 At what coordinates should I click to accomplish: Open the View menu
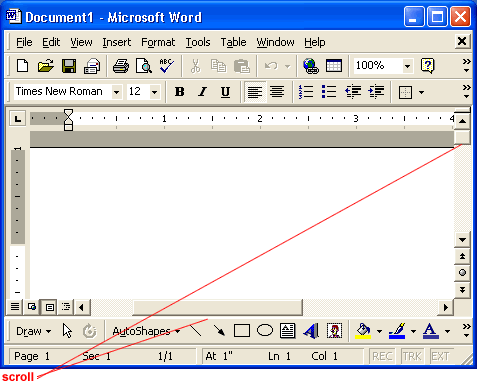[x=81, y=42]
